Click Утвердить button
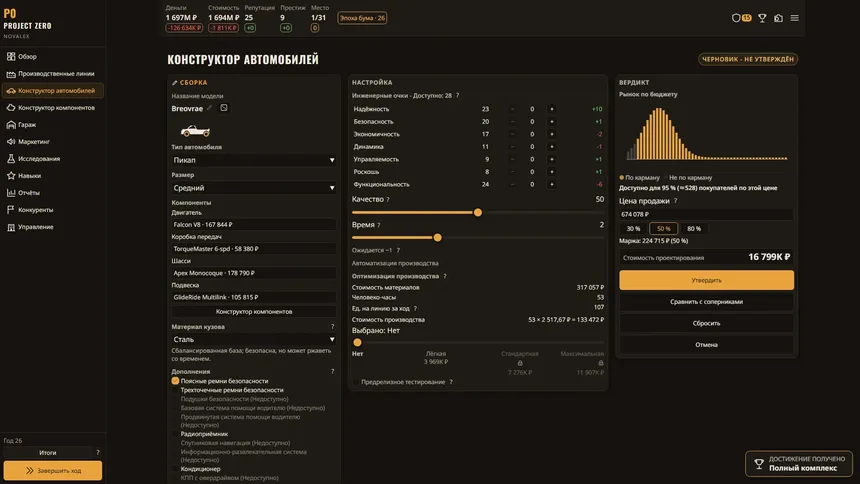The image size is (860, 484). point(706,280)
